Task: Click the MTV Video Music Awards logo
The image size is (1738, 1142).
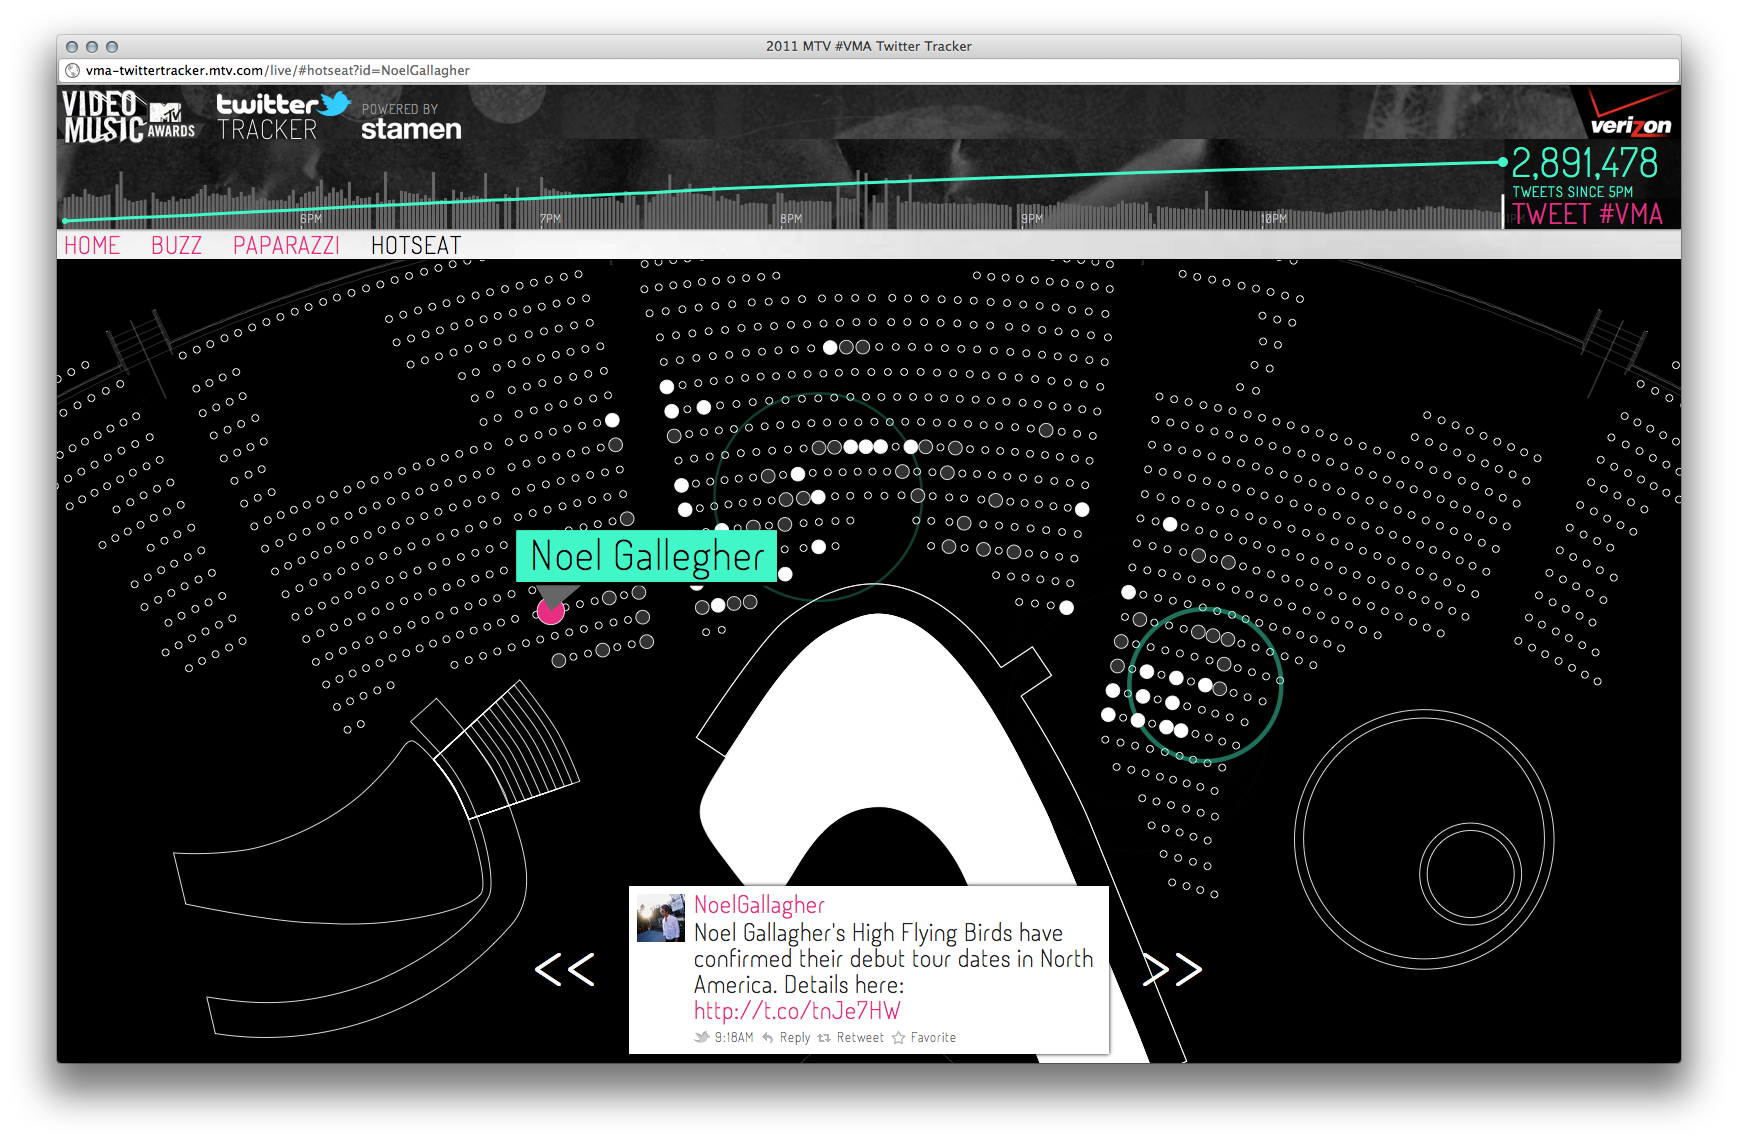Action: (128, 117)
